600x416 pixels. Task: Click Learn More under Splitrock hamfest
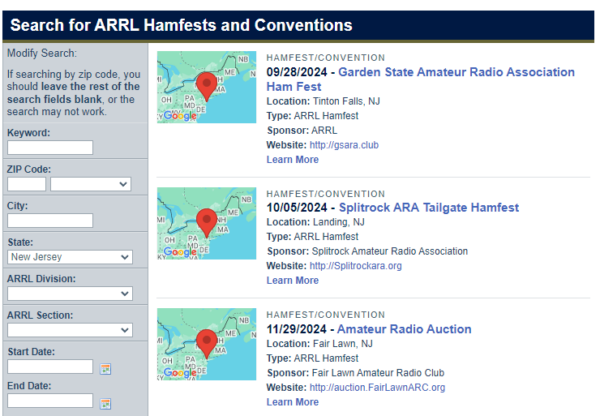[x=292, y=281]
